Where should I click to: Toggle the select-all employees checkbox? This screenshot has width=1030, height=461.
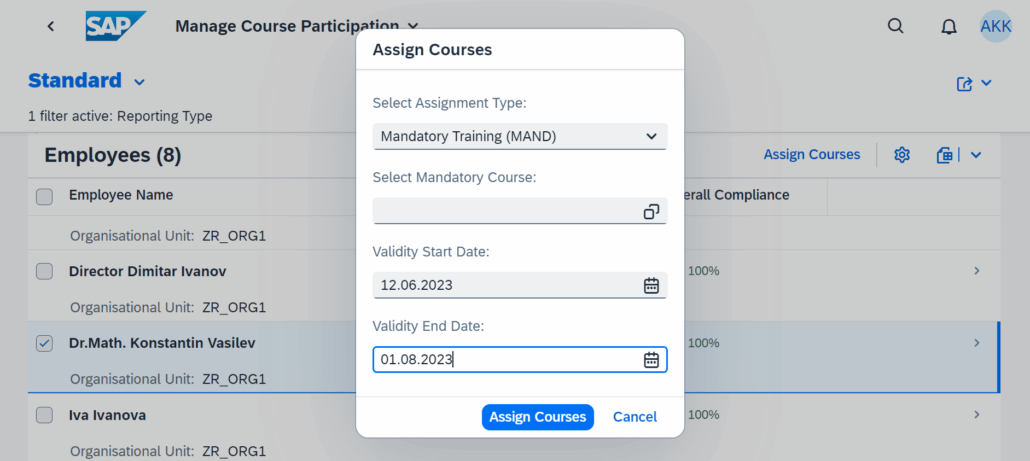pyautogui.click(x=44, y=196)
